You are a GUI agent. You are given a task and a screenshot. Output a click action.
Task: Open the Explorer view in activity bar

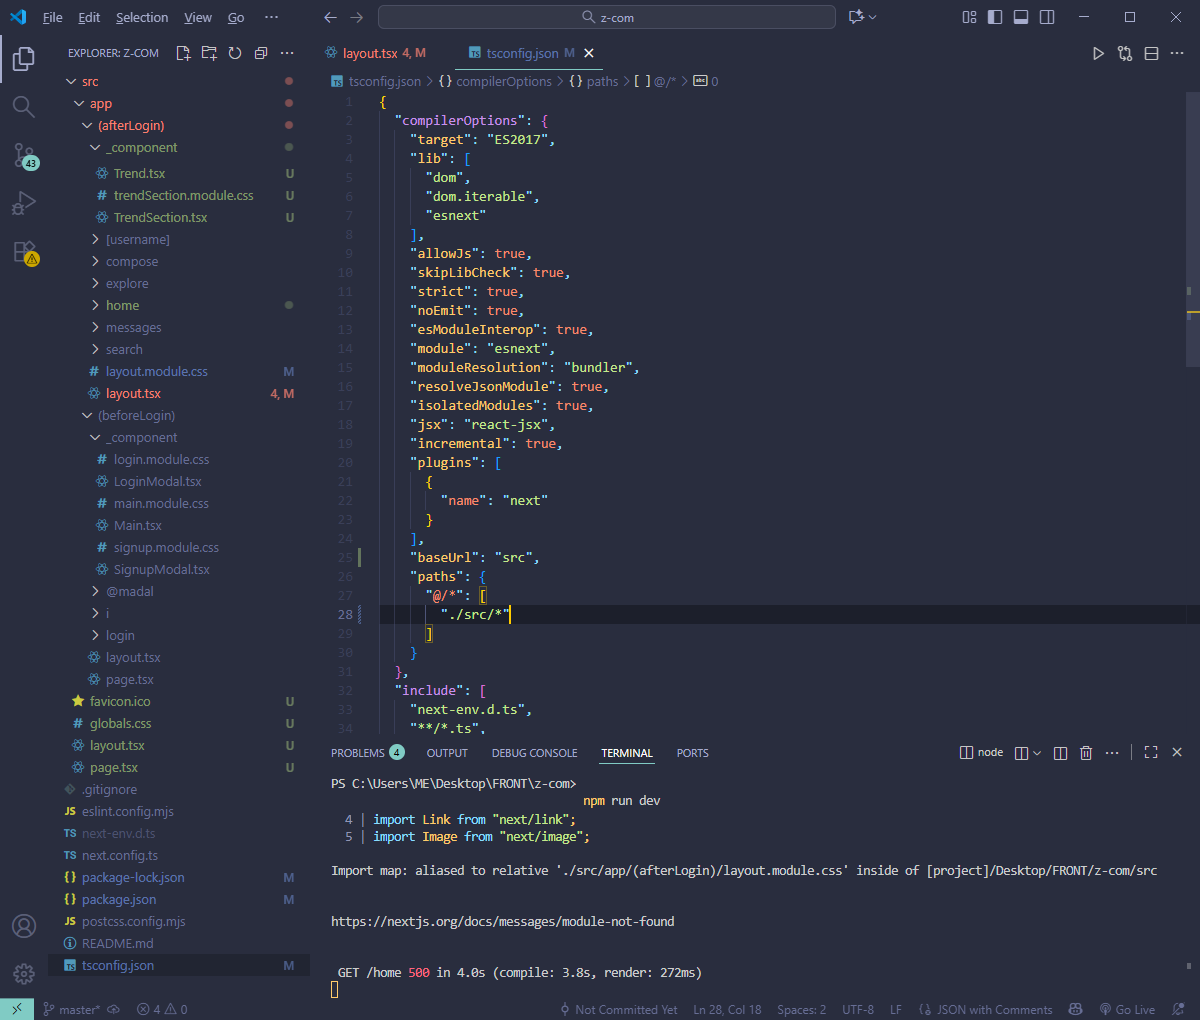[x=24, y=59]
